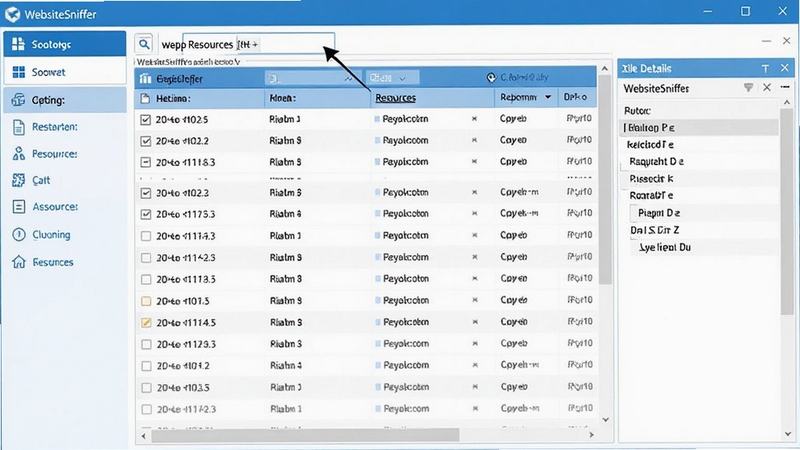The image size is (800, 450).
Task: Click the underlined Resources column header
Action: point(395,98)
